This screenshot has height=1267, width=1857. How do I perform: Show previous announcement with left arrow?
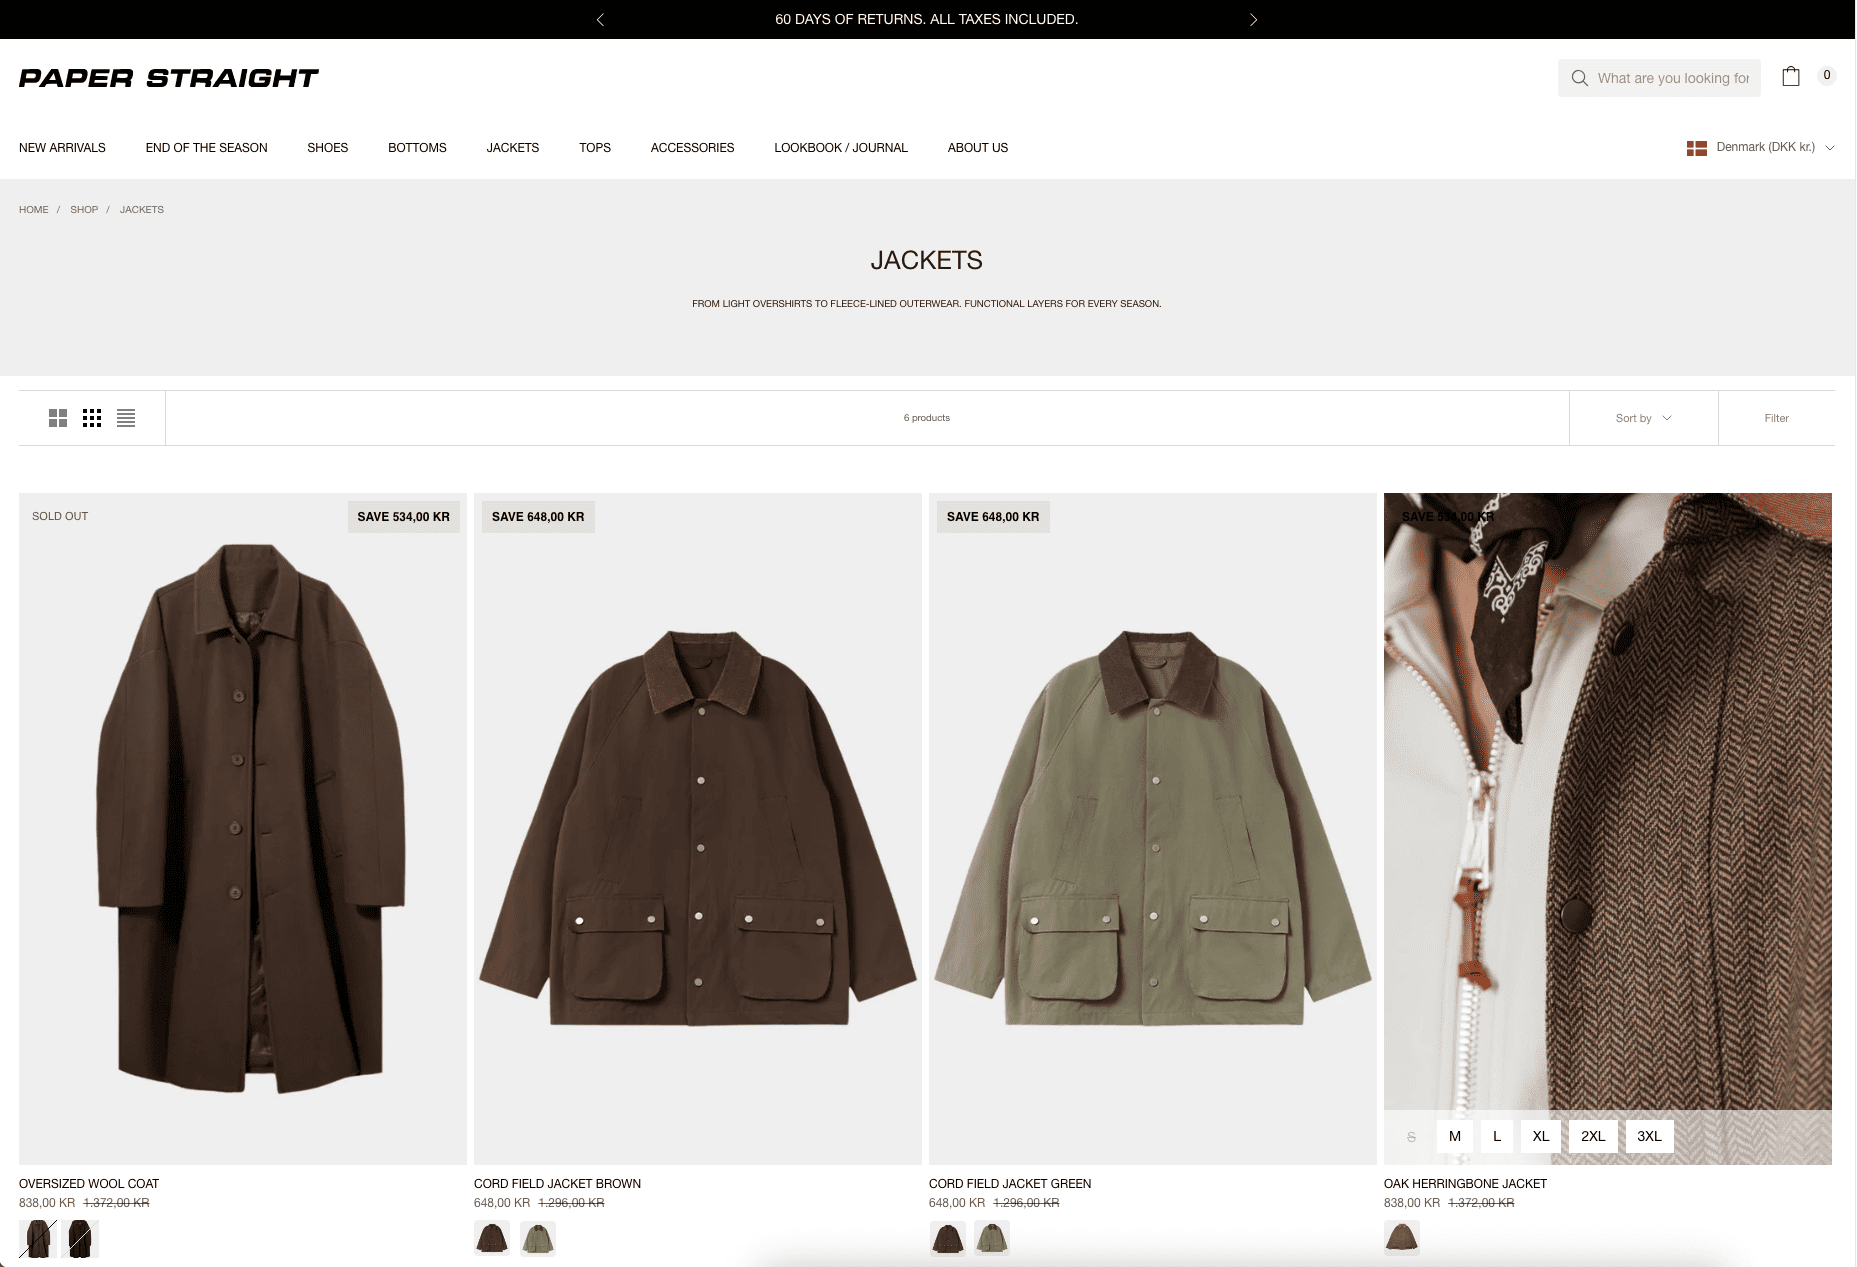600,20
